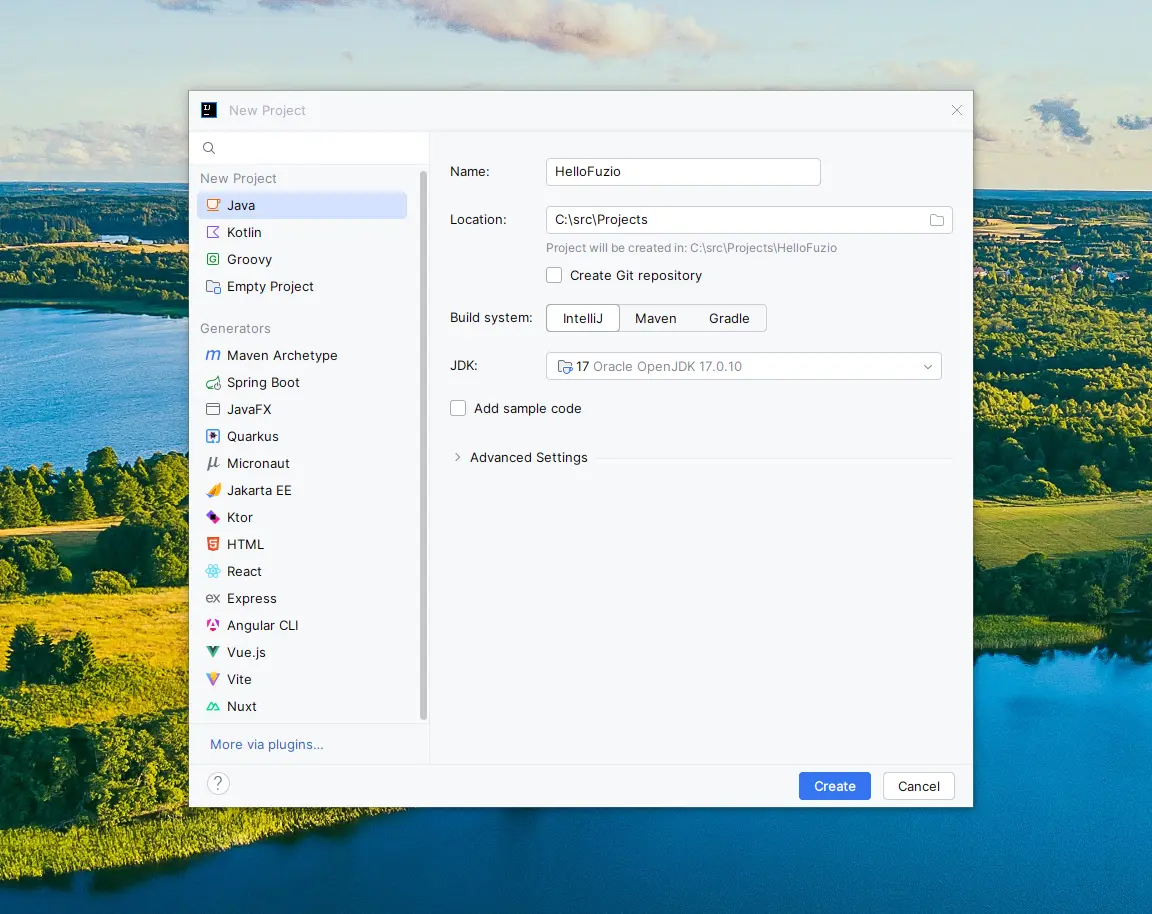The height and width of the screenshot is (914, 1152).
Task: Select the Express generator icon
Action: point(213,599)
